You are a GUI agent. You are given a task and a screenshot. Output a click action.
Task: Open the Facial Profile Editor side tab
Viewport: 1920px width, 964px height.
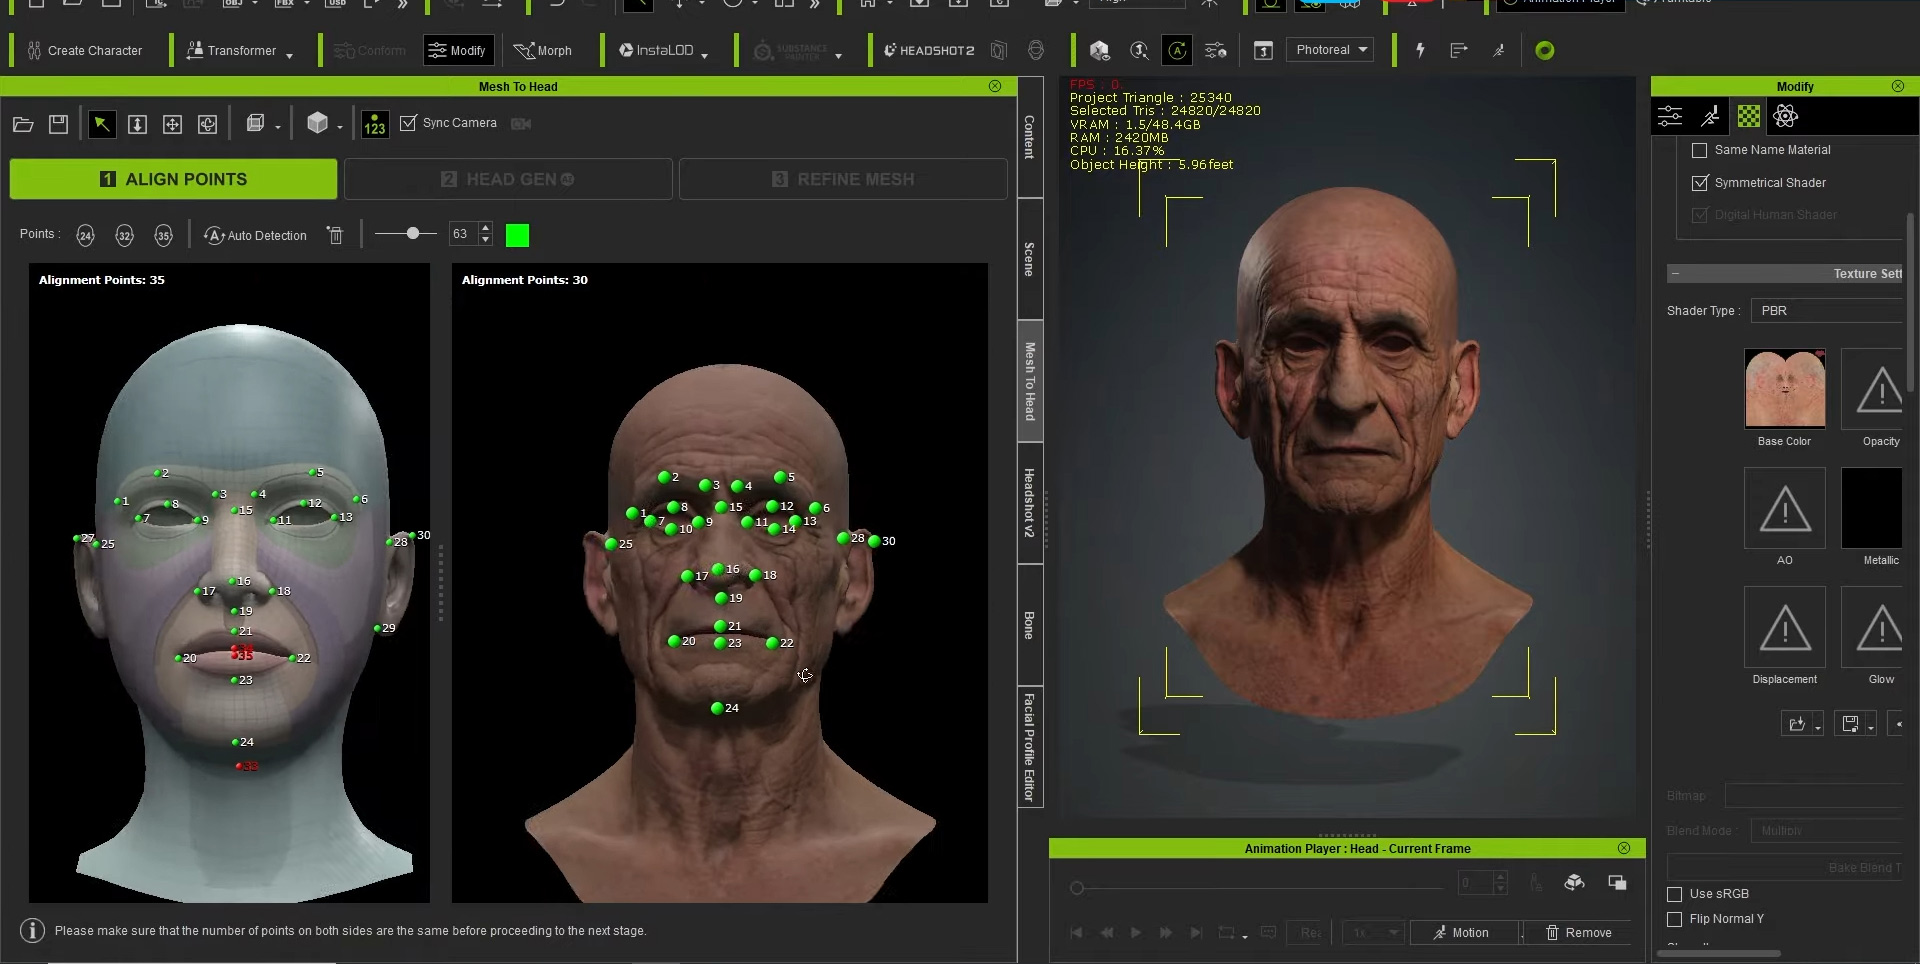[x=1030, y=747]
